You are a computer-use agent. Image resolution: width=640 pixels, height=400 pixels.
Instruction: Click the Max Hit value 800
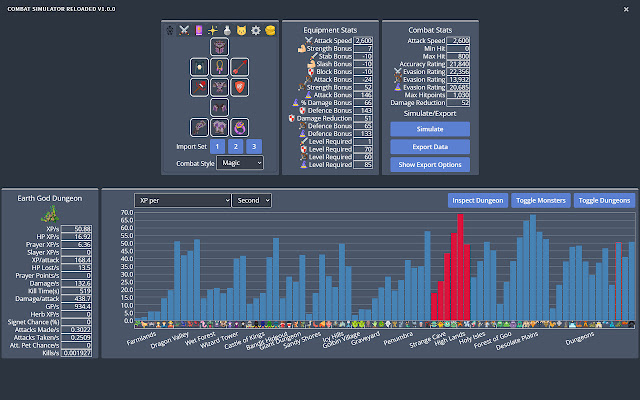pos(458,56)
